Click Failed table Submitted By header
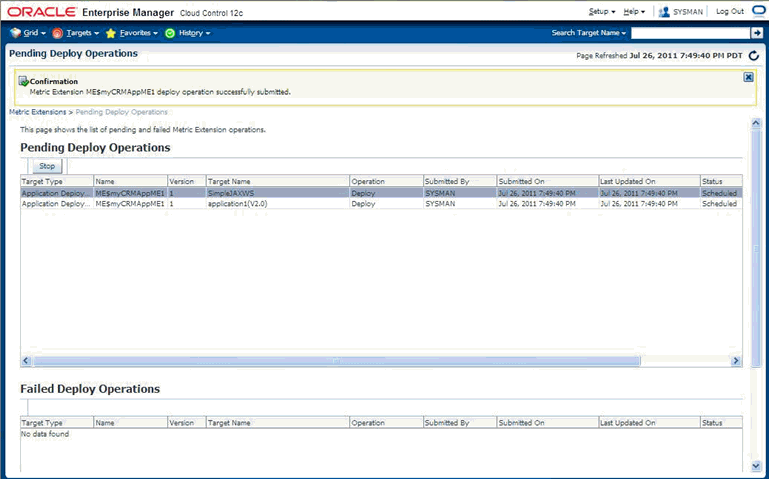This screenshot has width=769, height=479. pos(460,423)
